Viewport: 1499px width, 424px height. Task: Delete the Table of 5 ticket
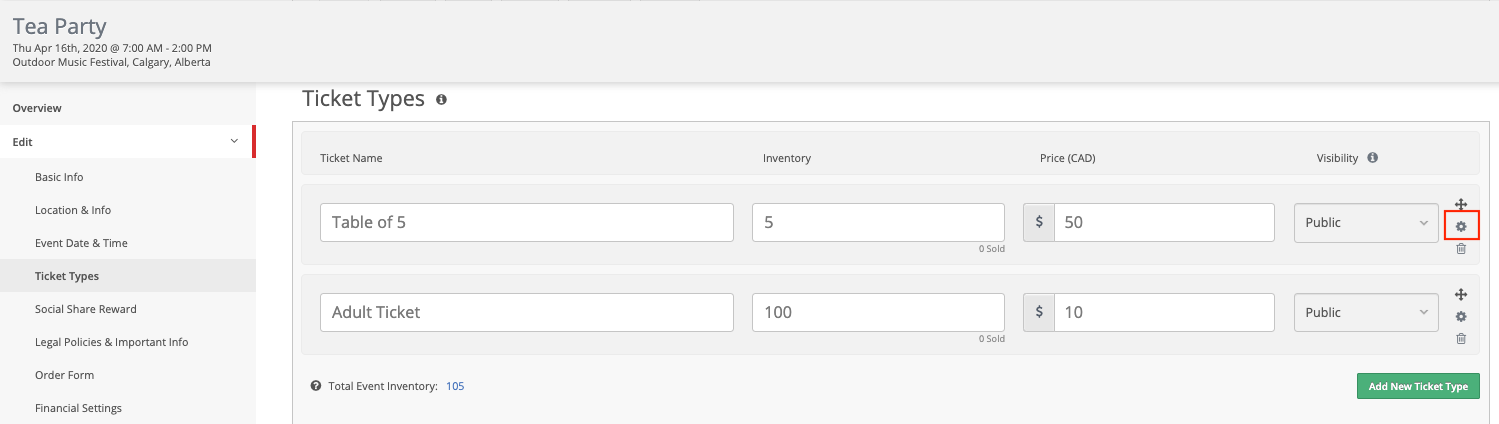1460,248
